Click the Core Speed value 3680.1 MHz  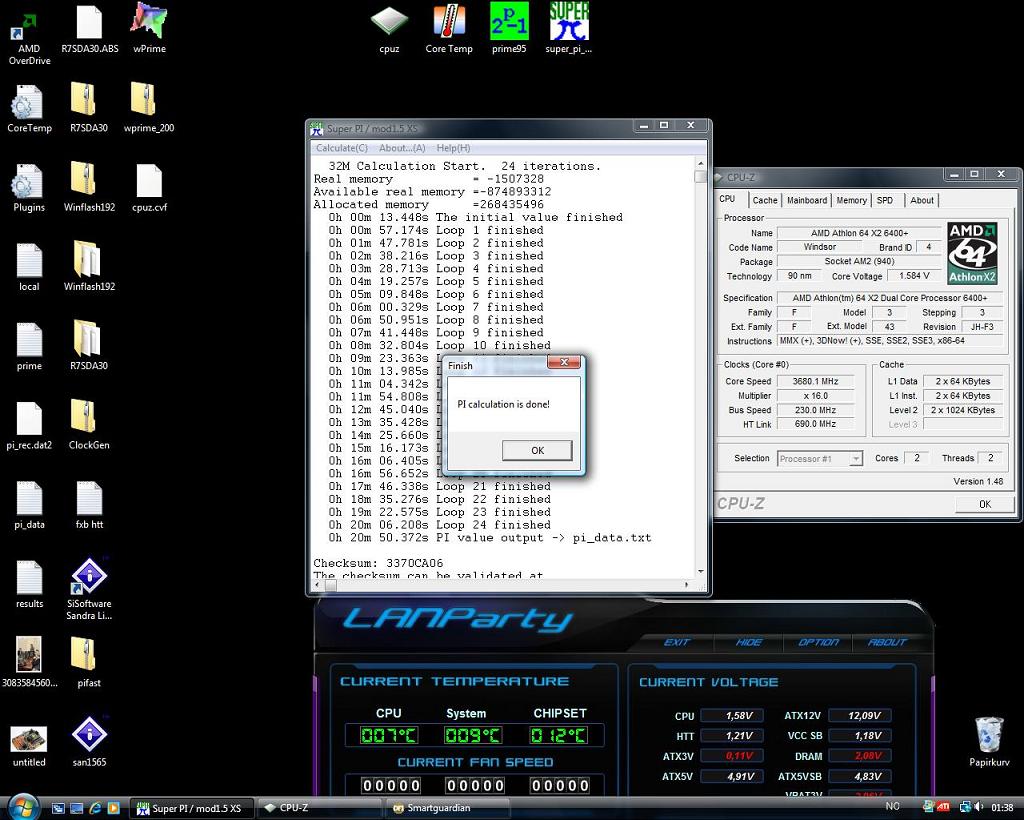[815, 381]
